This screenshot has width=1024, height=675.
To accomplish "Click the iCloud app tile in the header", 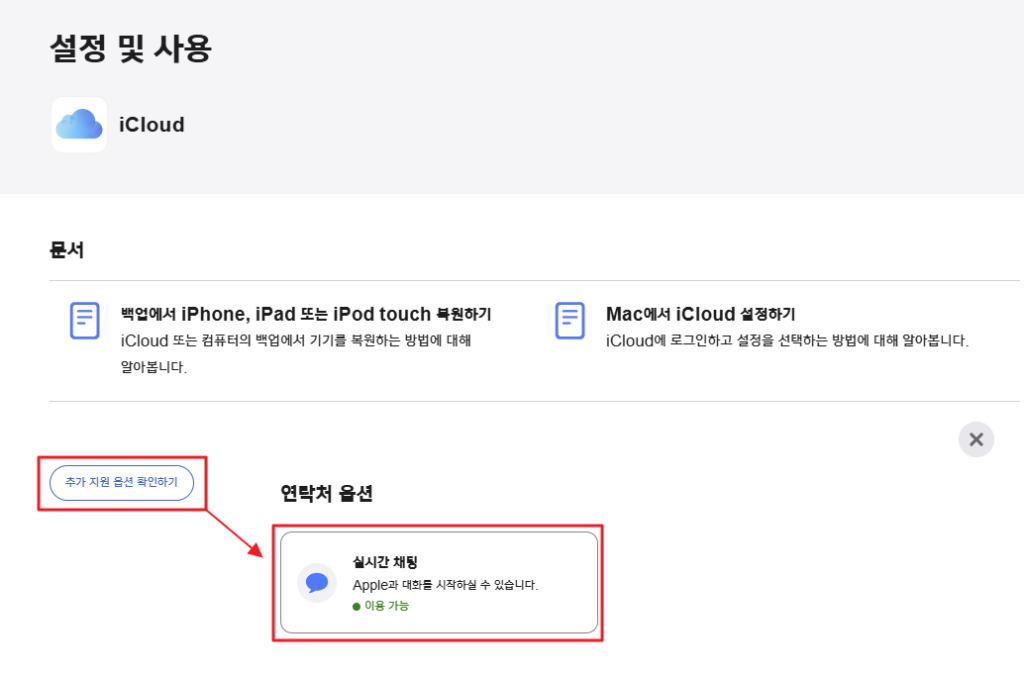I will pyautogui.click(x=79, y=124).
